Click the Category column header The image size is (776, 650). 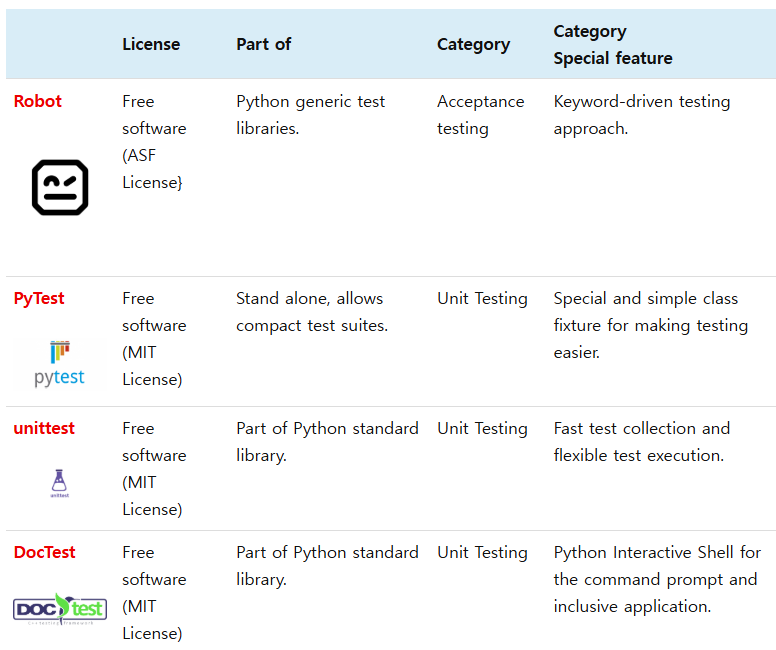(x=473, y=44)
